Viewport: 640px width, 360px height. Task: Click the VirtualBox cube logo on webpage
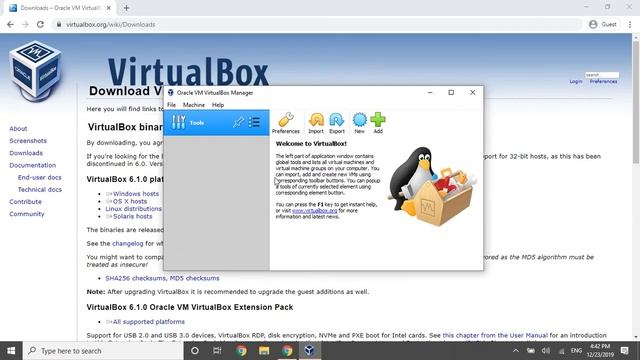tap(36, 71)
